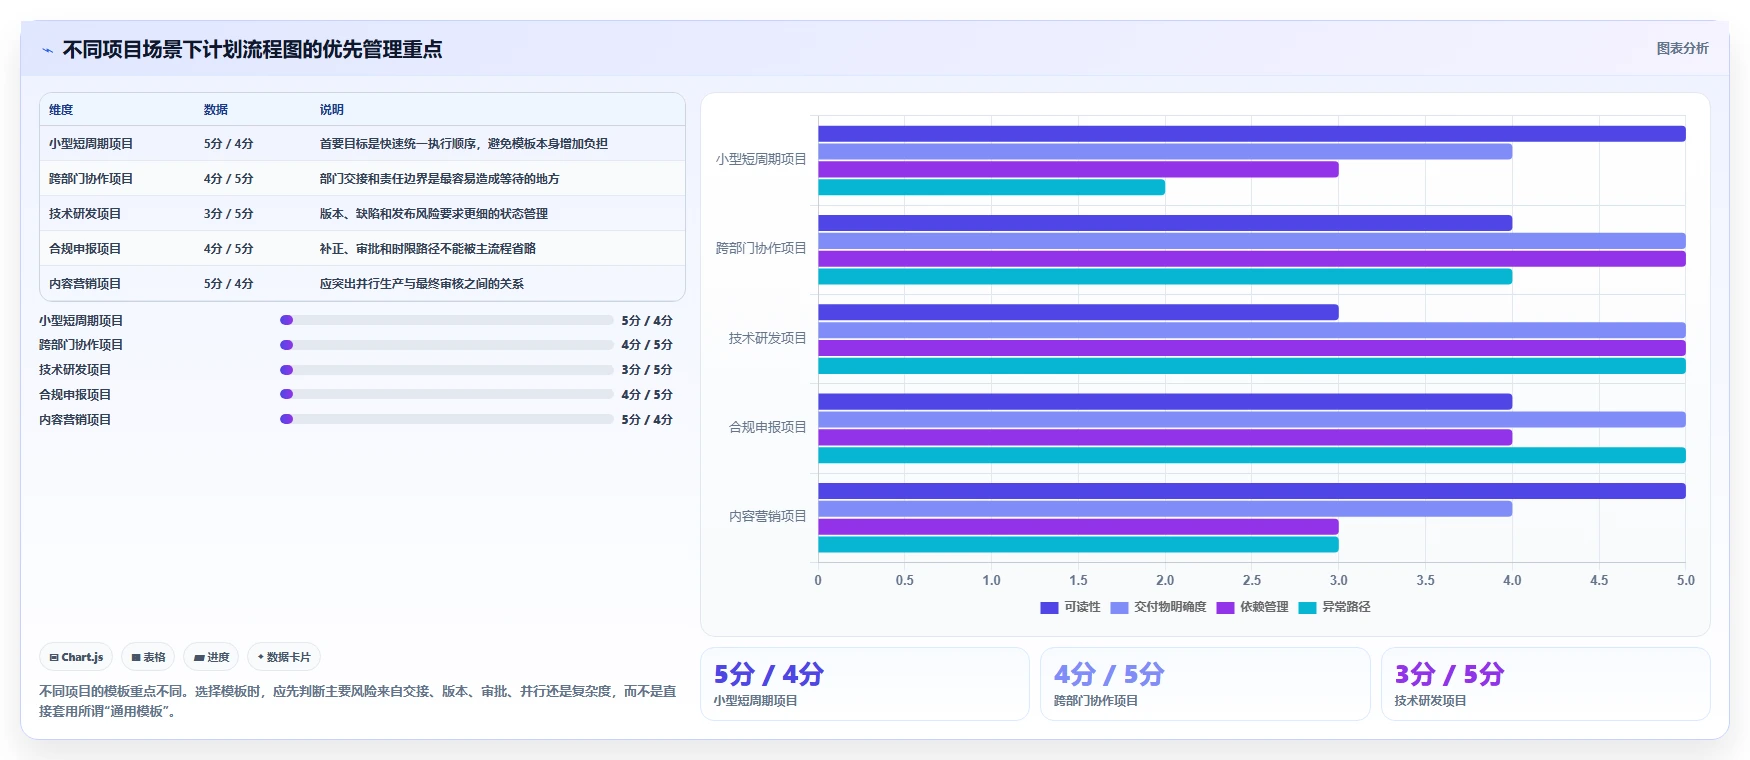
Task: Click table cell 内容营销项目
Action: click(85, 284)
